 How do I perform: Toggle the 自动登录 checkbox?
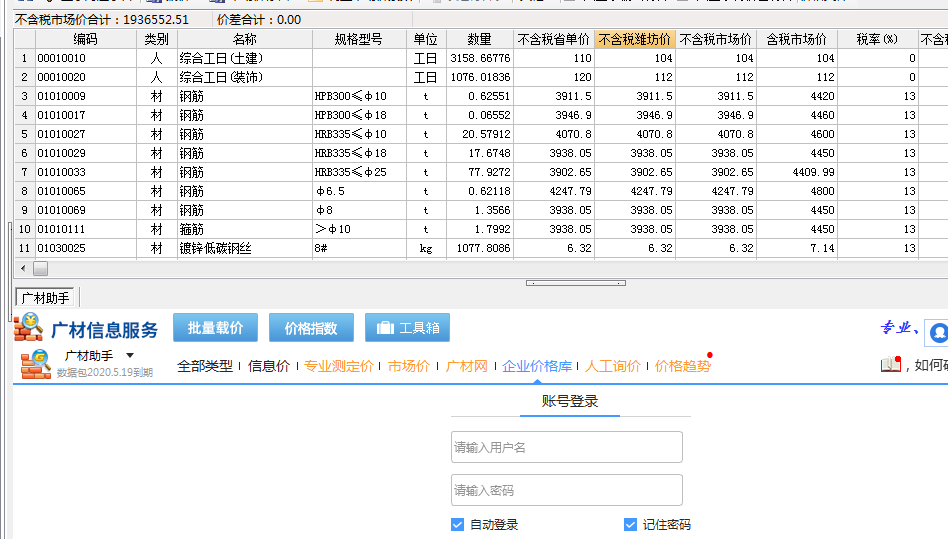(x=458, y=524)
